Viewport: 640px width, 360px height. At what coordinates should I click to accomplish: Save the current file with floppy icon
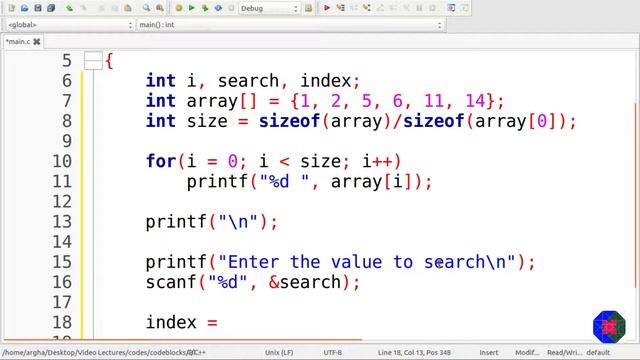click(x=38, y=8)
